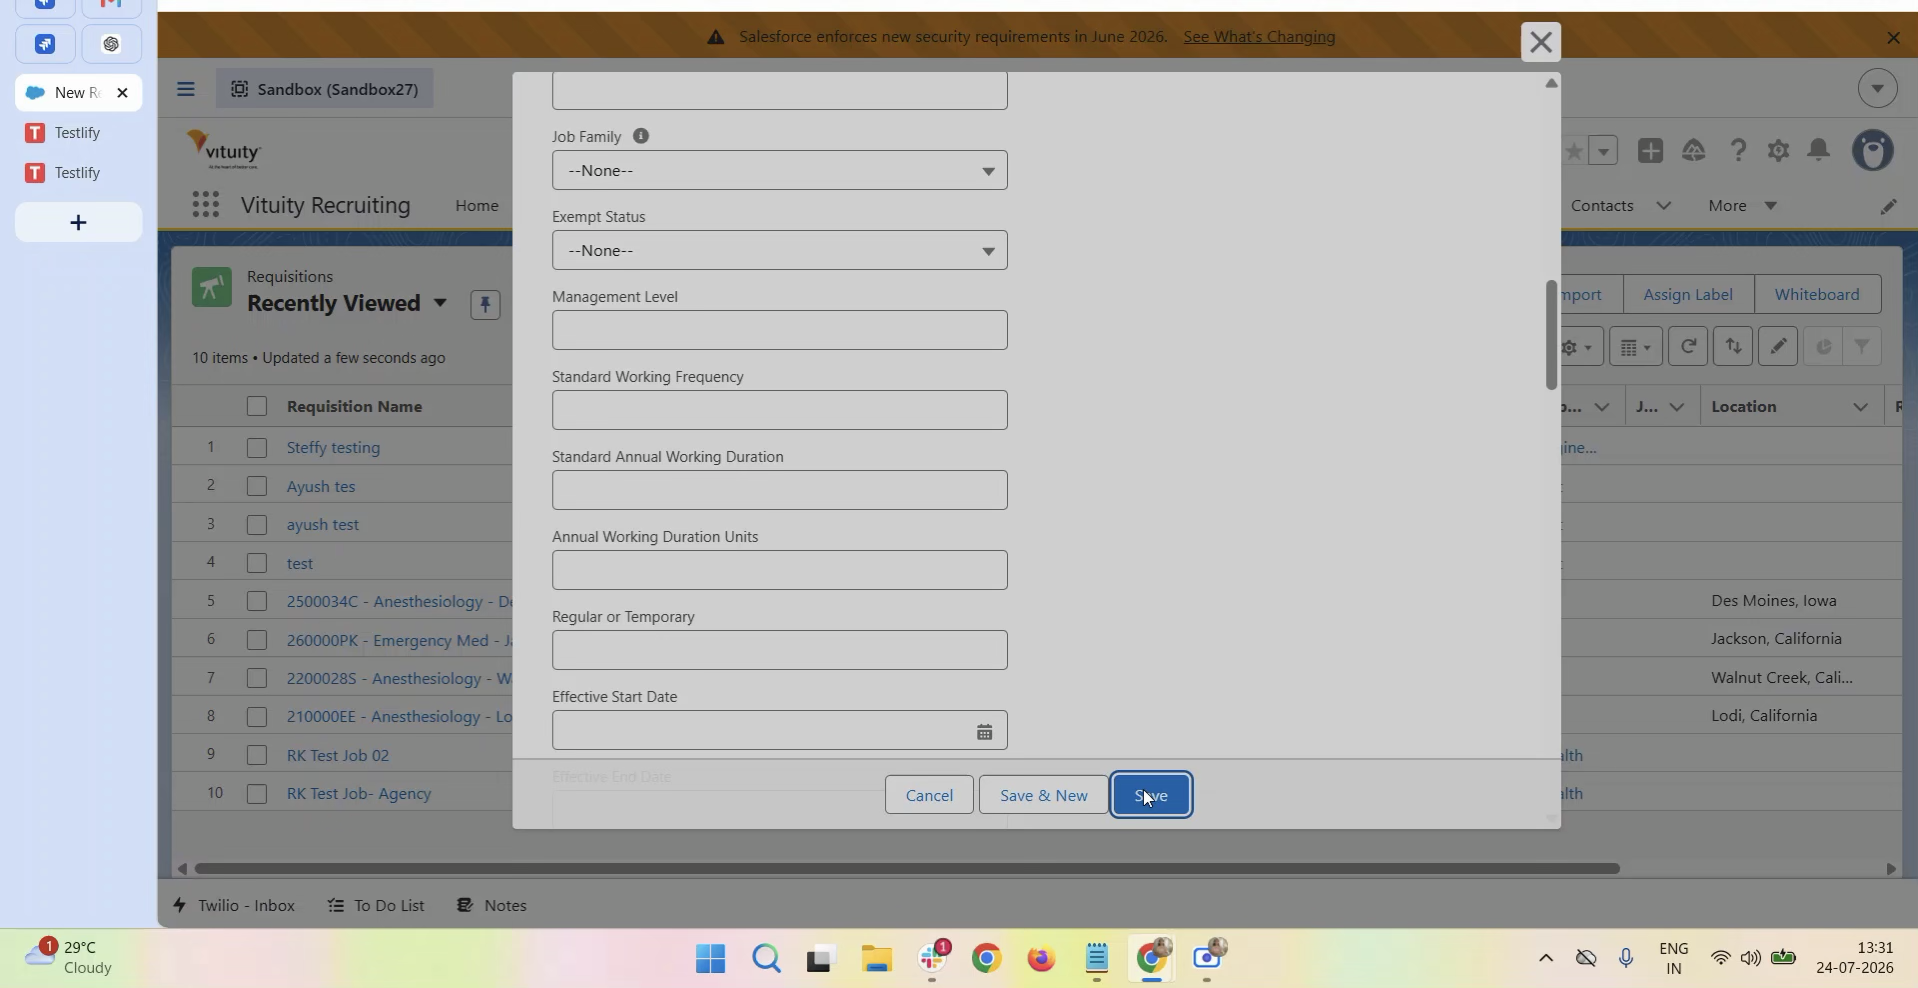Open File Explorer from the taskbar

876,959
